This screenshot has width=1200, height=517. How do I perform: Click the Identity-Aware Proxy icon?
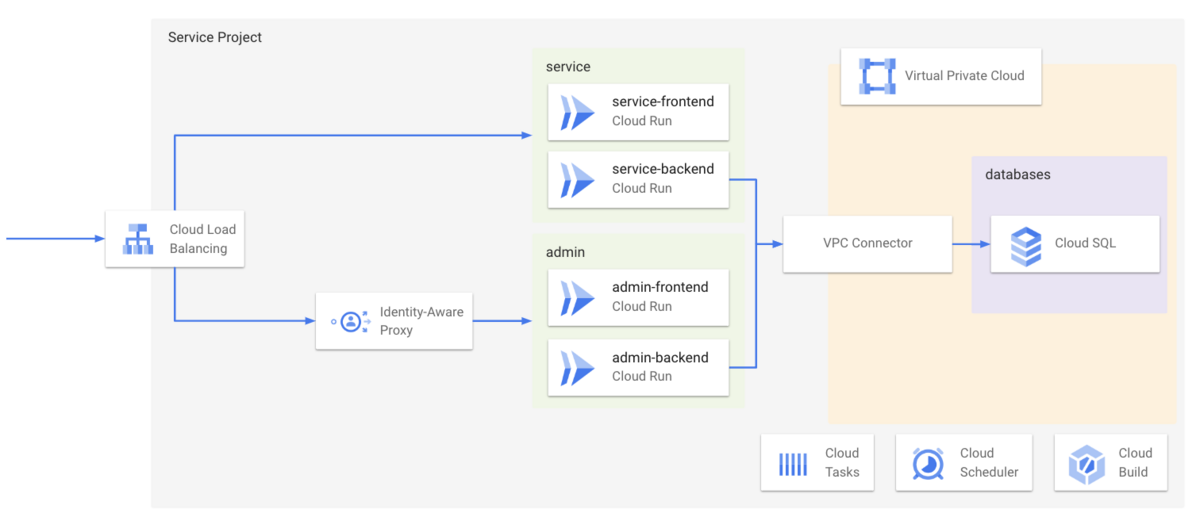tap(351, 321)
